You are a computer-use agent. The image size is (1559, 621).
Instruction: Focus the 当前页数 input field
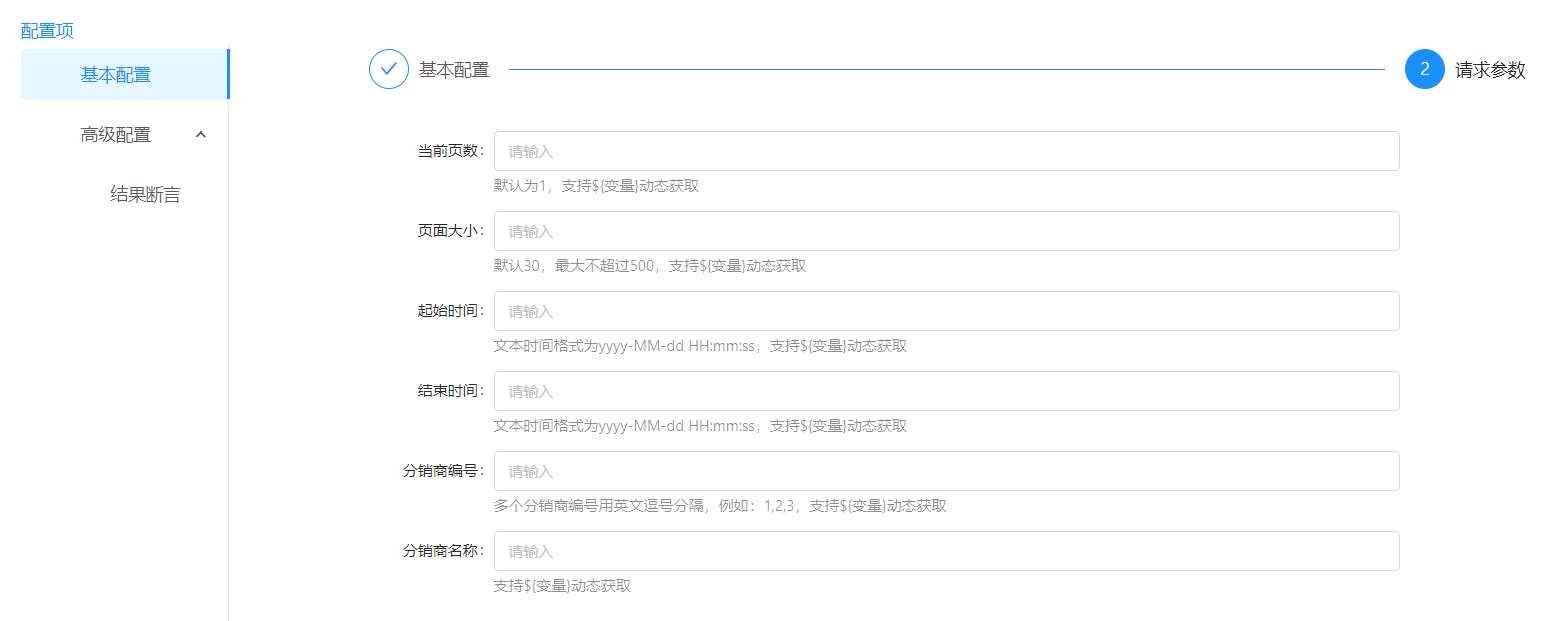(x=946, y=151)
